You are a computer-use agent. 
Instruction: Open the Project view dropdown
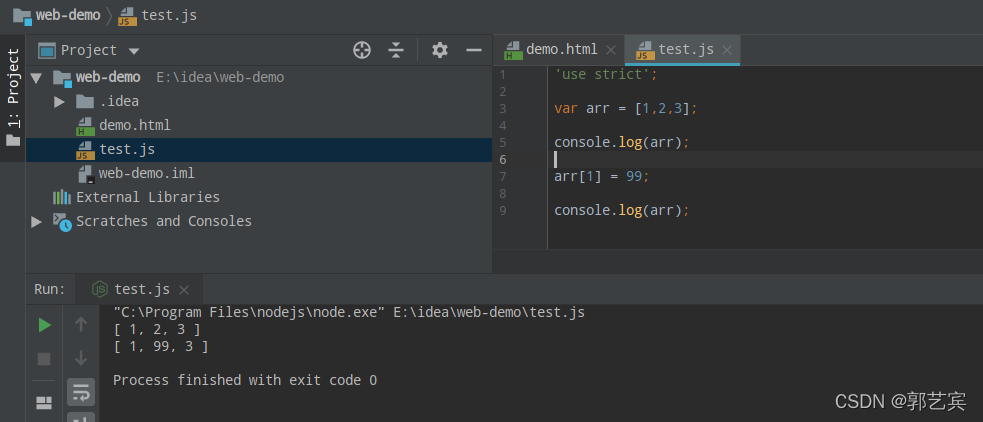pos(134,51)
